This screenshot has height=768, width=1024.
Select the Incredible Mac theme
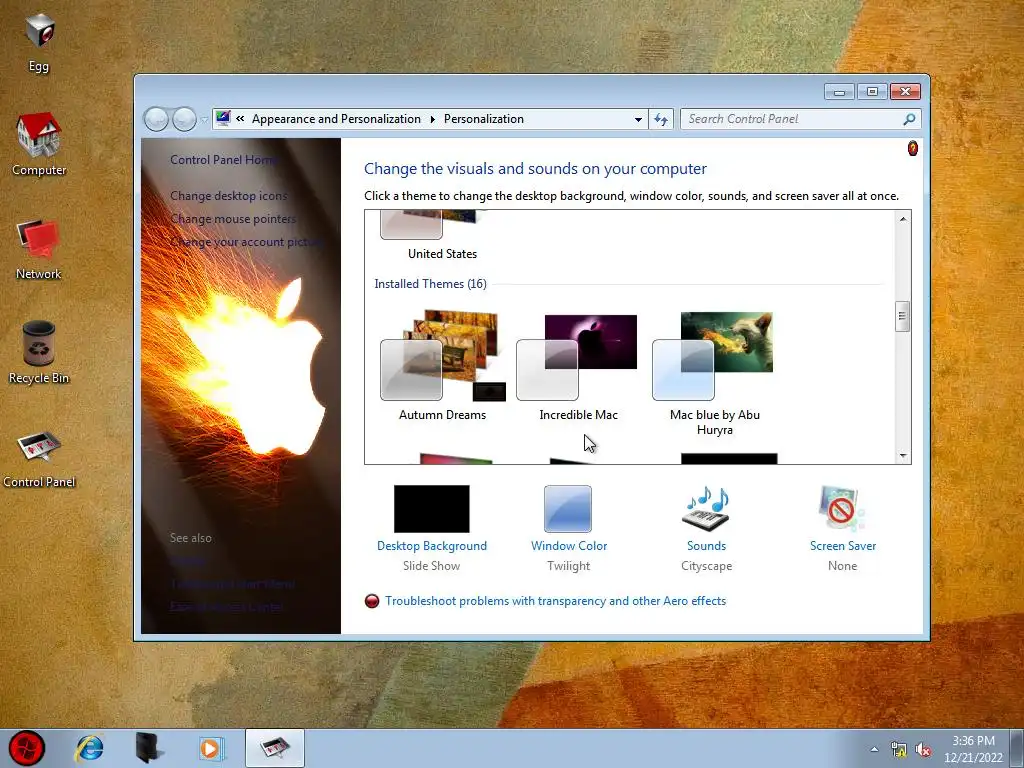(579, 366)
